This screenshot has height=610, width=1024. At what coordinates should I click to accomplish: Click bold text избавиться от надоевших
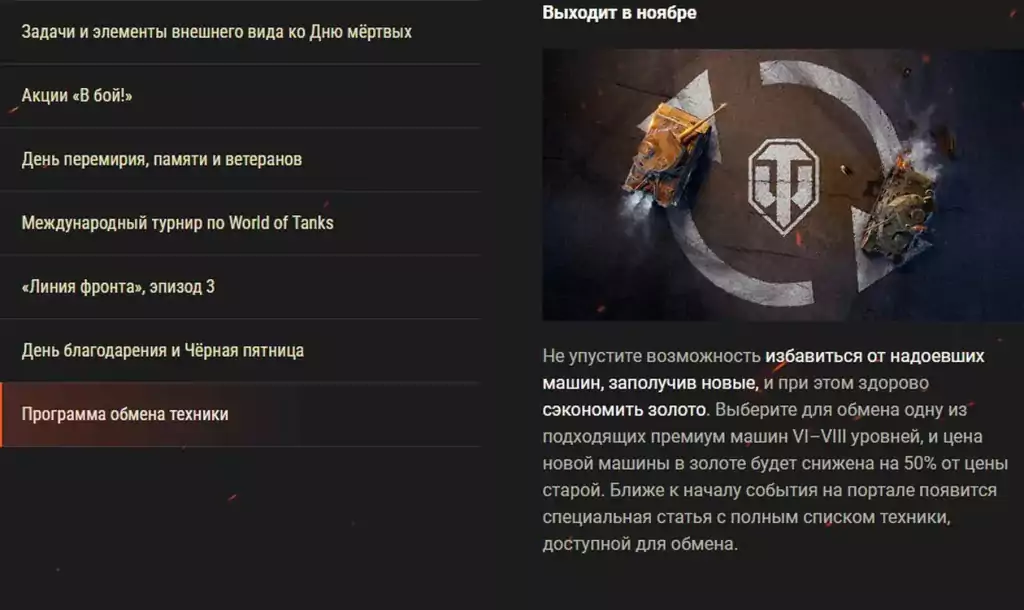(874, 356)
